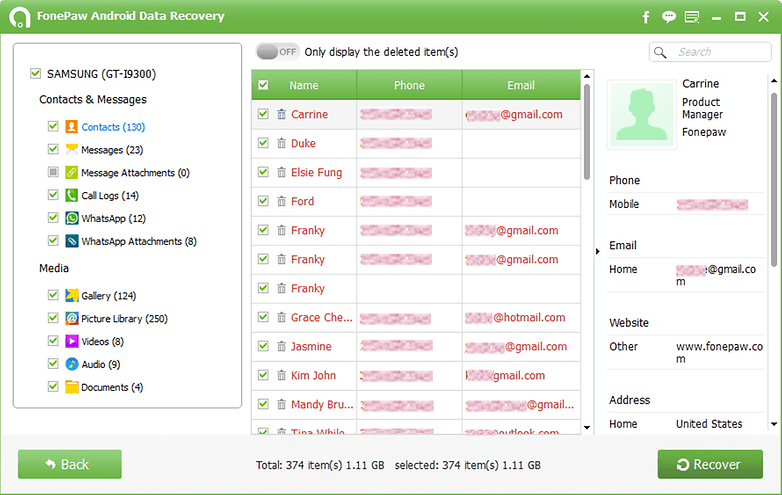Click the WhatsApp Attachments icon
This screenshot has height=495, width=782.
[x=72, y=241]
